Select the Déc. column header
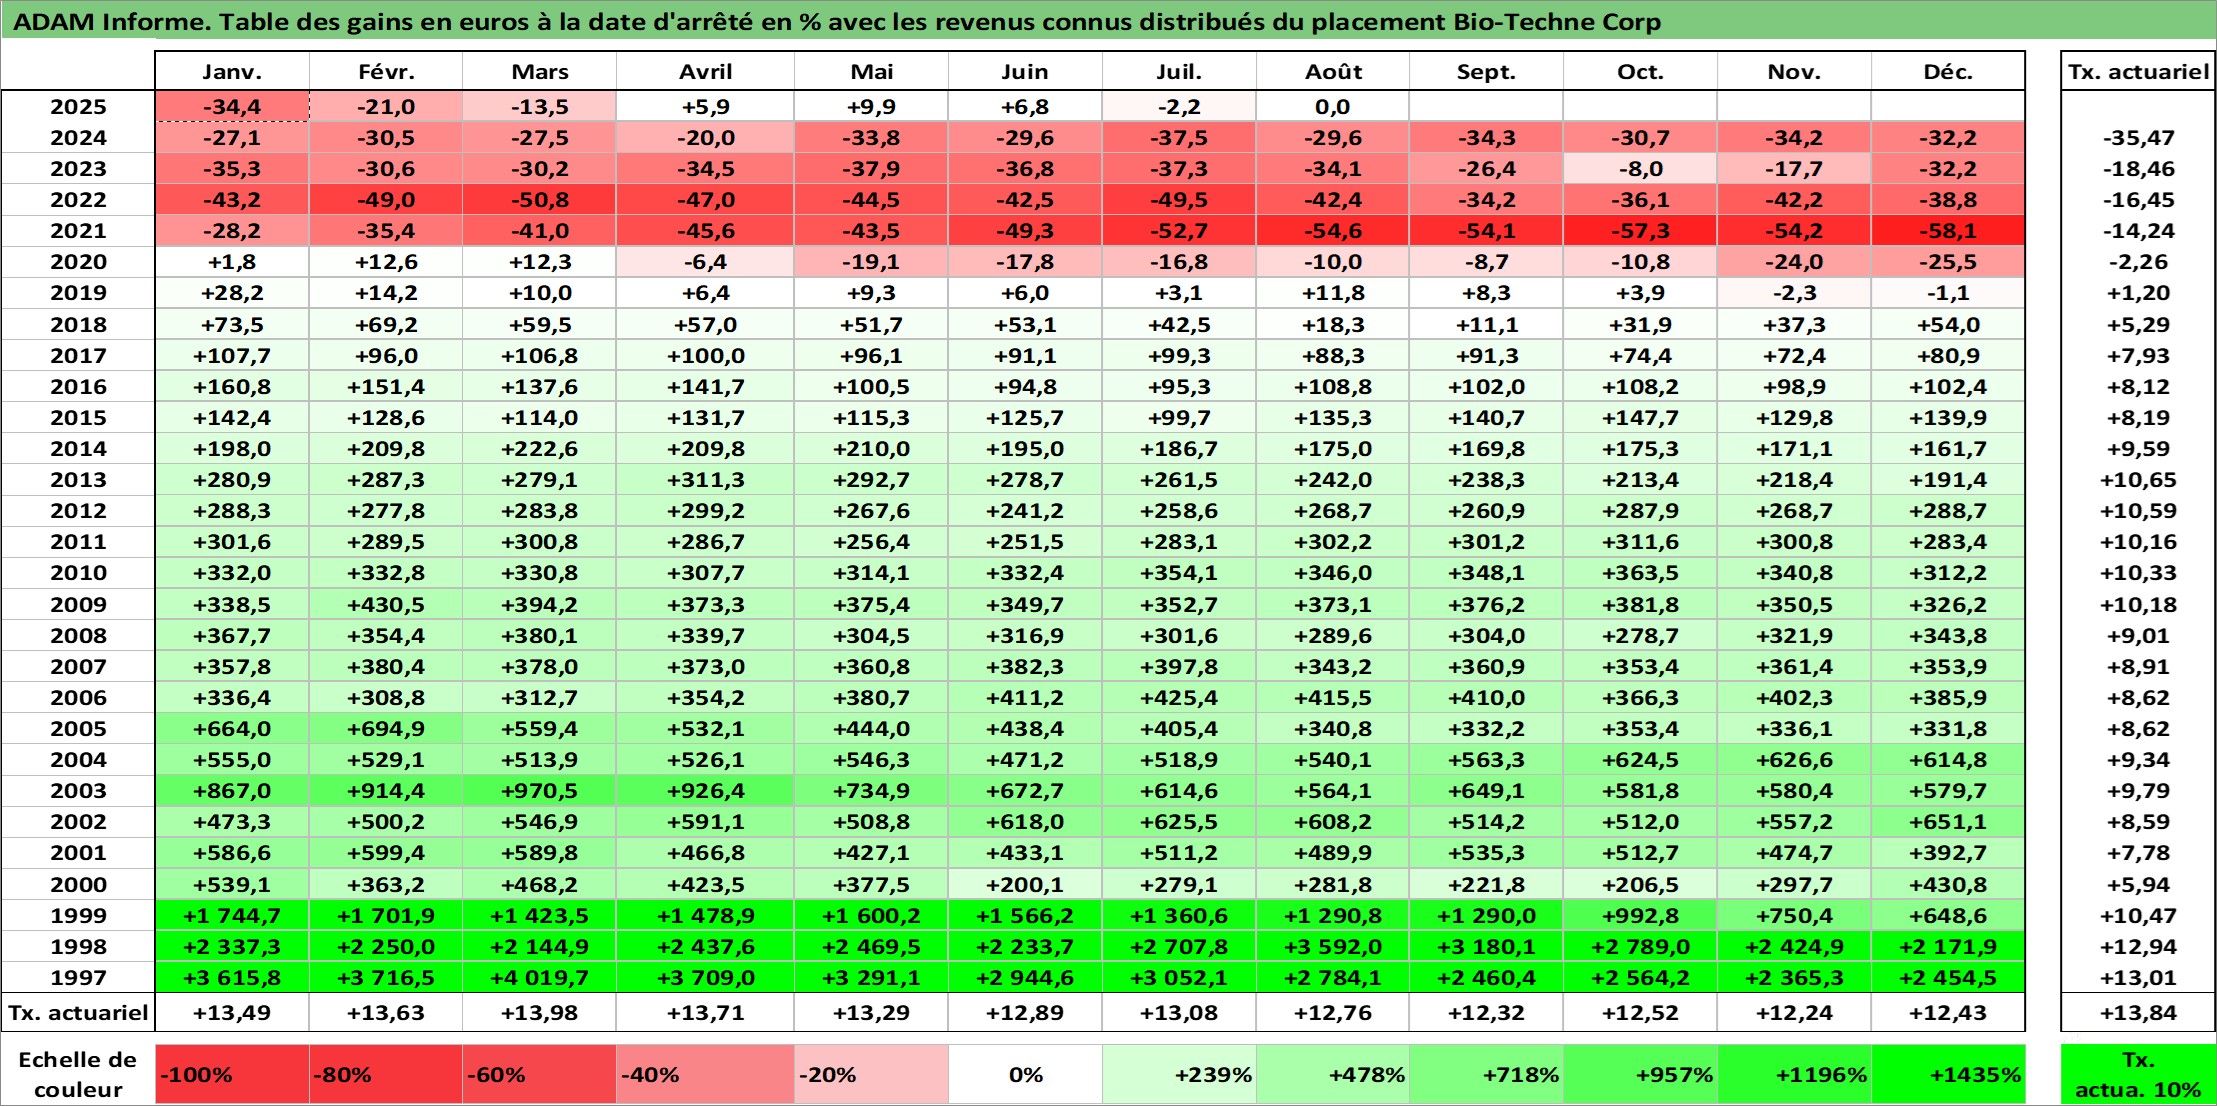The height and width of the screenshot is (1106, 2217). 1948,72
